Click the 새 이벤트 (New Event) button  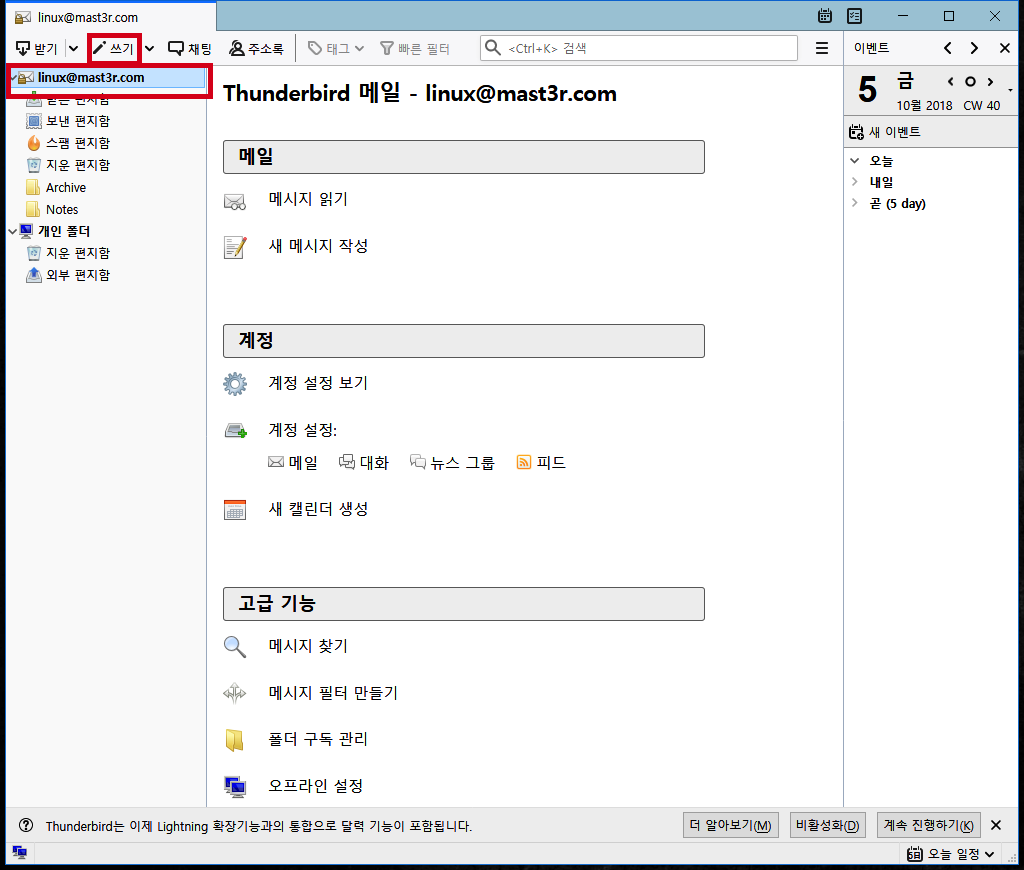tap(885, 132)
